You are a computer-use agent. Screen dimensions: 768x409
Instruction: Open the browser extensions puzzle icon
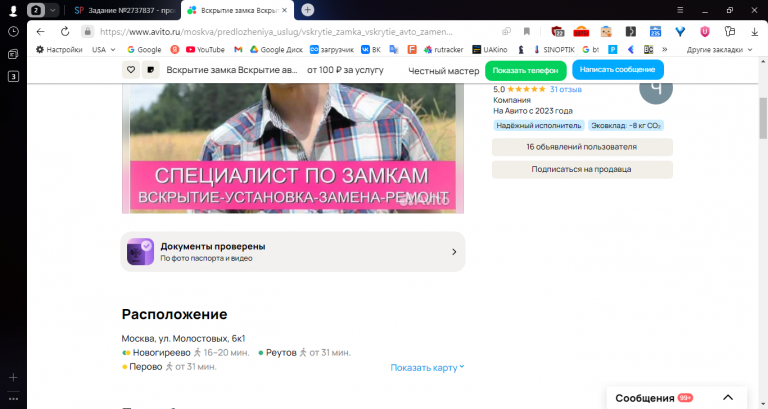[730, 31]
